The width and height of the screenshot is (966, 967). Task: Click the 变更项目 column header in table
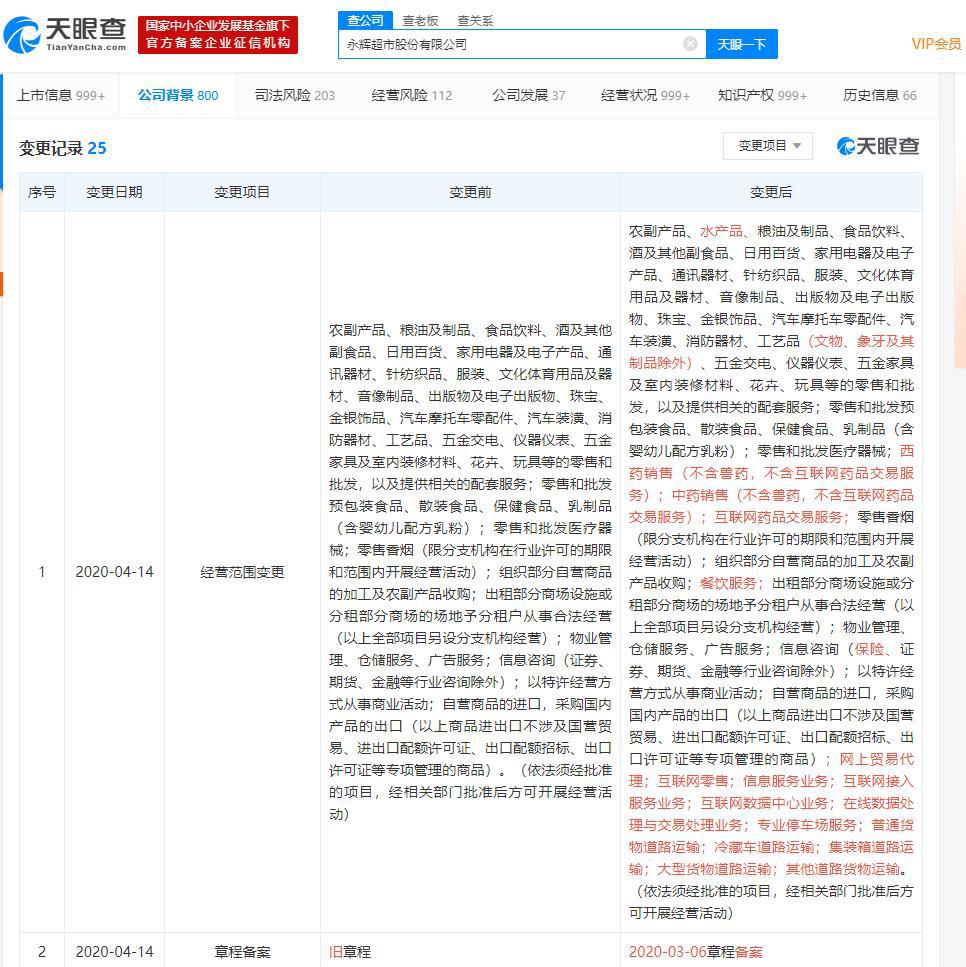(x=242, y=192)
